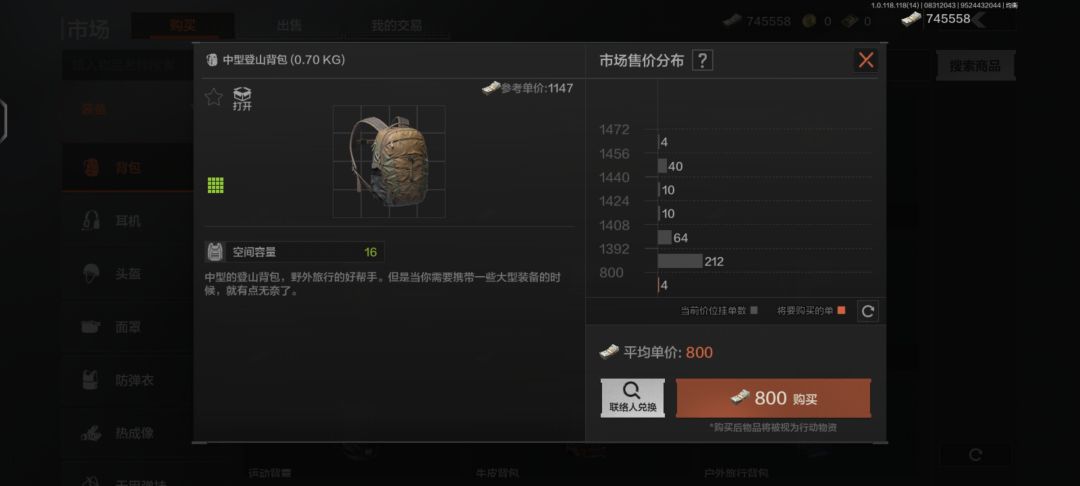The height and width of the screenshot is (486, 1080).
Task: Favorite the backpack with star icon
Action: coord(214,97)
